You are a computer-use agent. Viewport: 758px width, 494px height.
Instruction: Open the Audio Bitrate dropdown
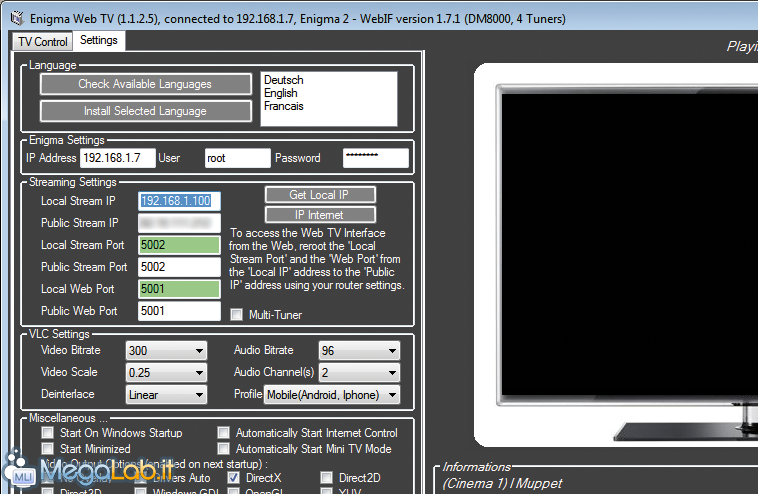coord(359,351)
